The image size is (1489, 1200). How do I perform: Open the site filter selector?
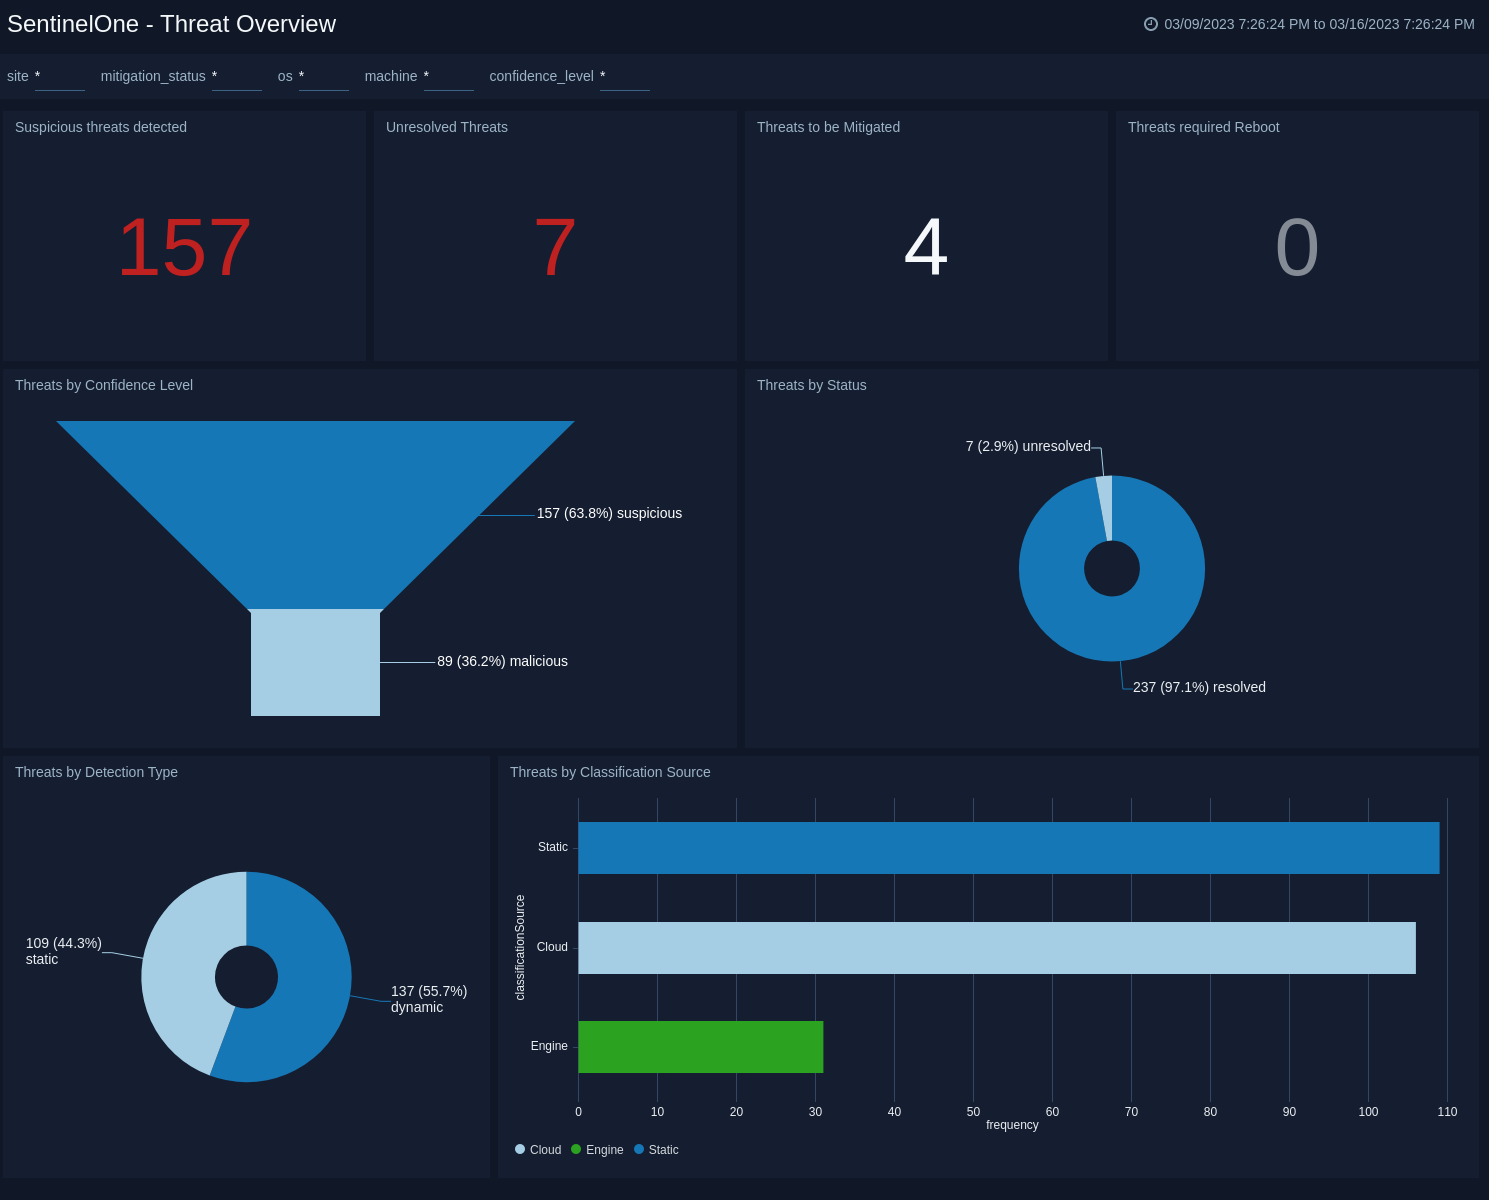[x=59, y=77]
